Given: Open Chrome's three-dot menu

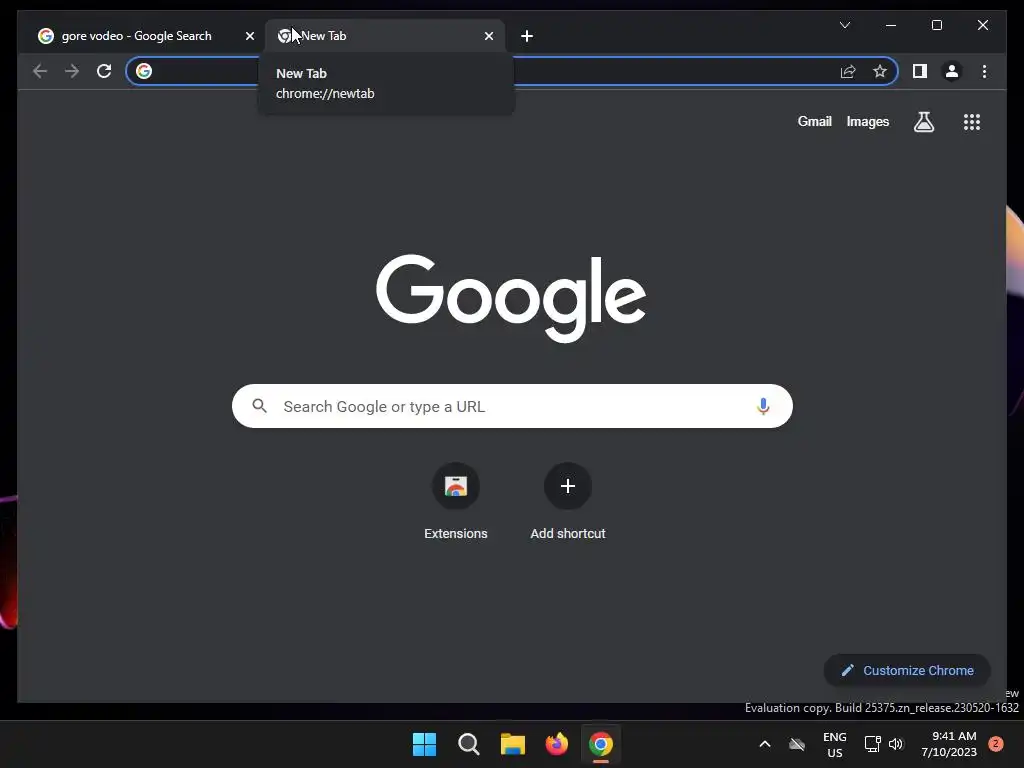Looking at the screenshot, I should [984, 71].
